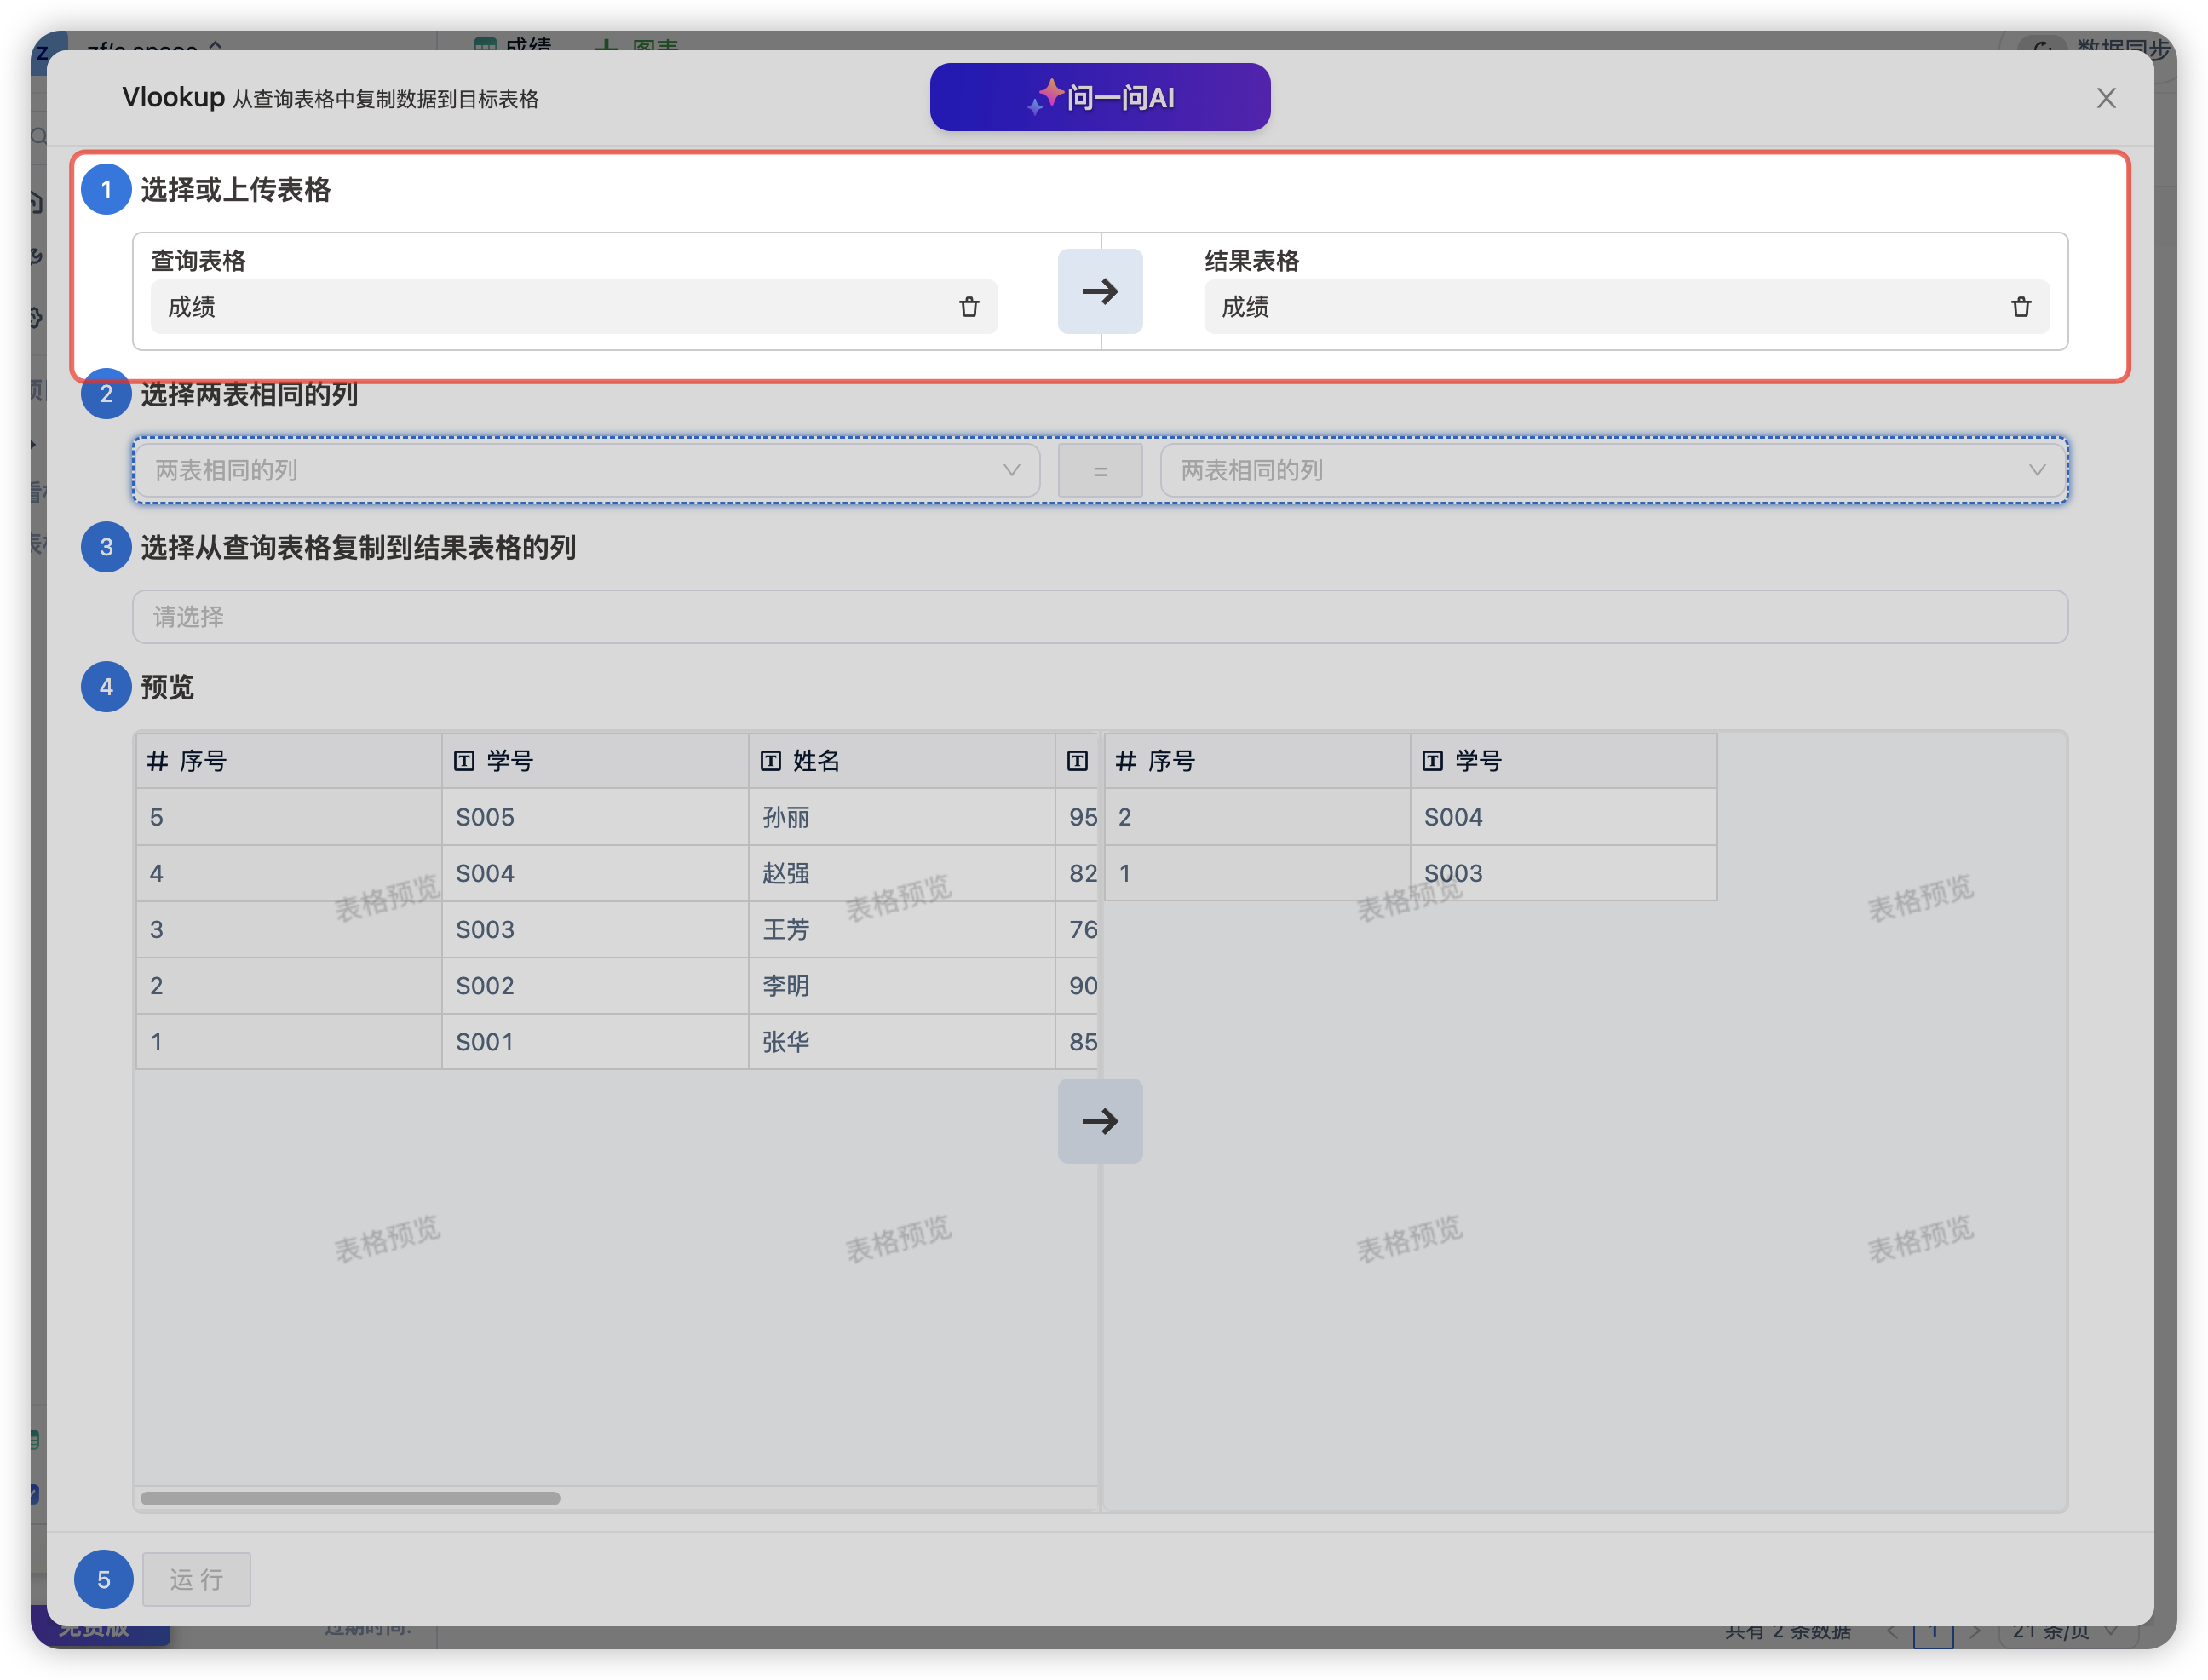Click the score cell 76
2208x1680 pixels.
click(x=1078, y=929)
